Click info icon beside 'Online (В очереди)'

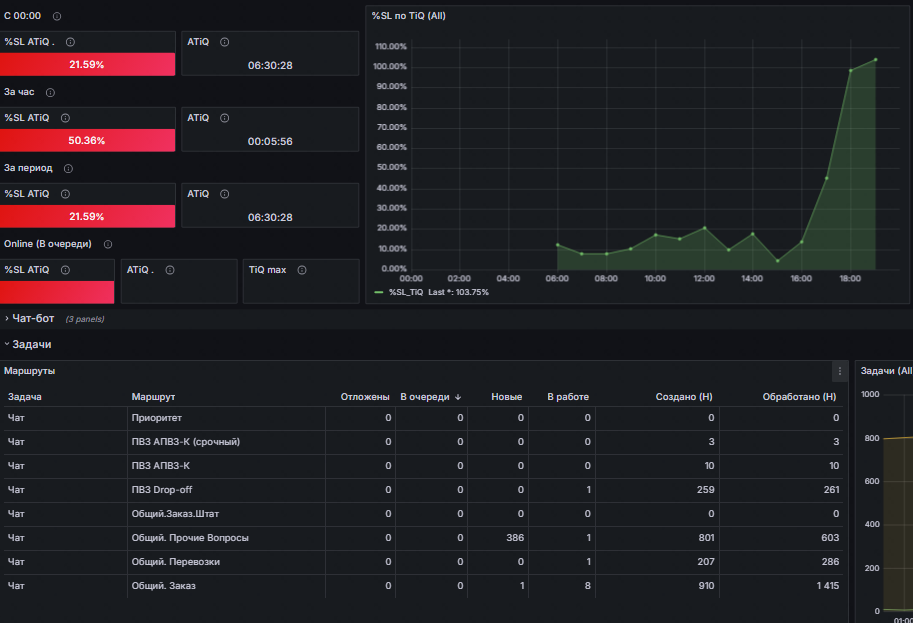(x=108, y=245)
